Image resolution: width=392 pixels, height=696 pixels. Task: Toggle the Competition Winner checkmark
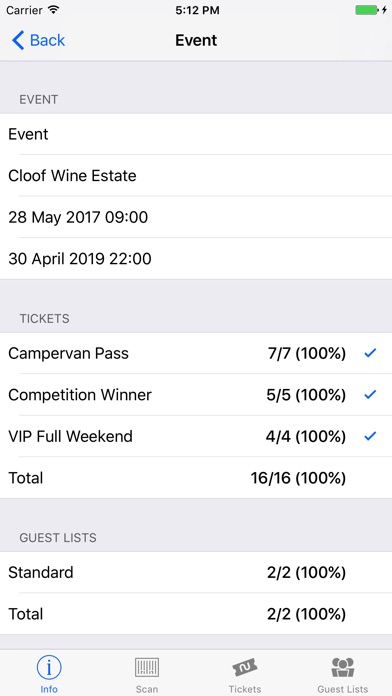pyautogui.click(x=370, y=395)
